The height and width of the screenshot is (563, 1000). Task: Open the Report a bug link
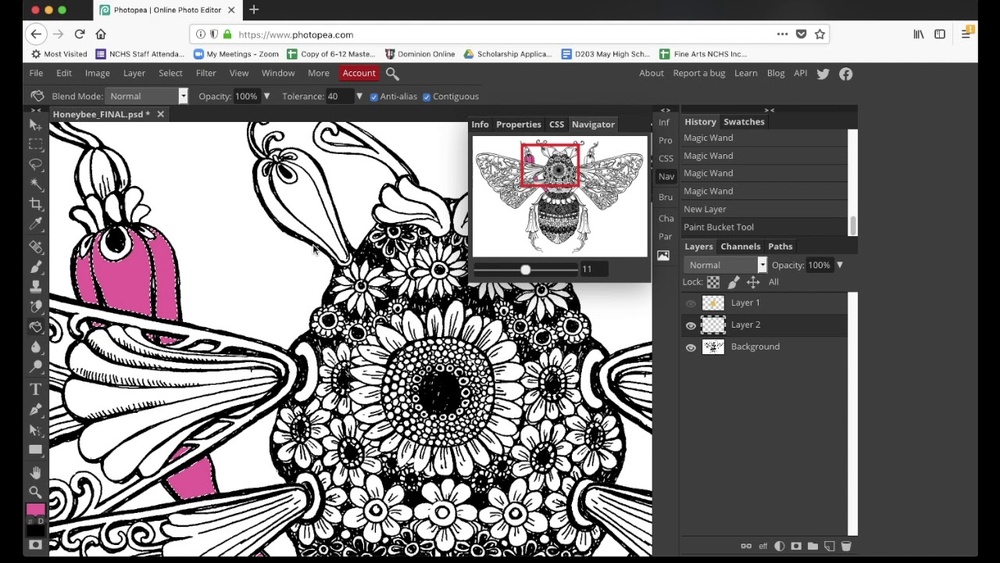tap(699, 73)
